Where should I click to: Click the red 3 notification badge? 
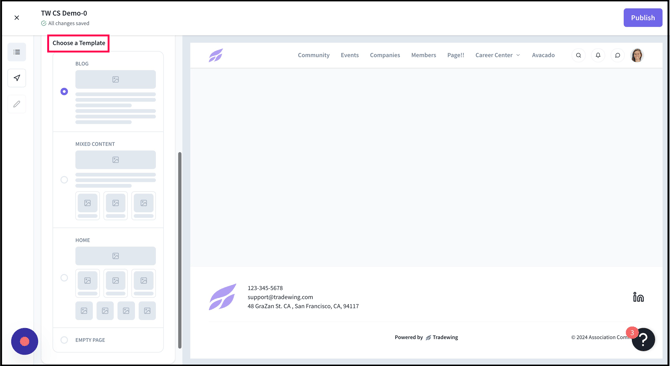tap(632, 333)
